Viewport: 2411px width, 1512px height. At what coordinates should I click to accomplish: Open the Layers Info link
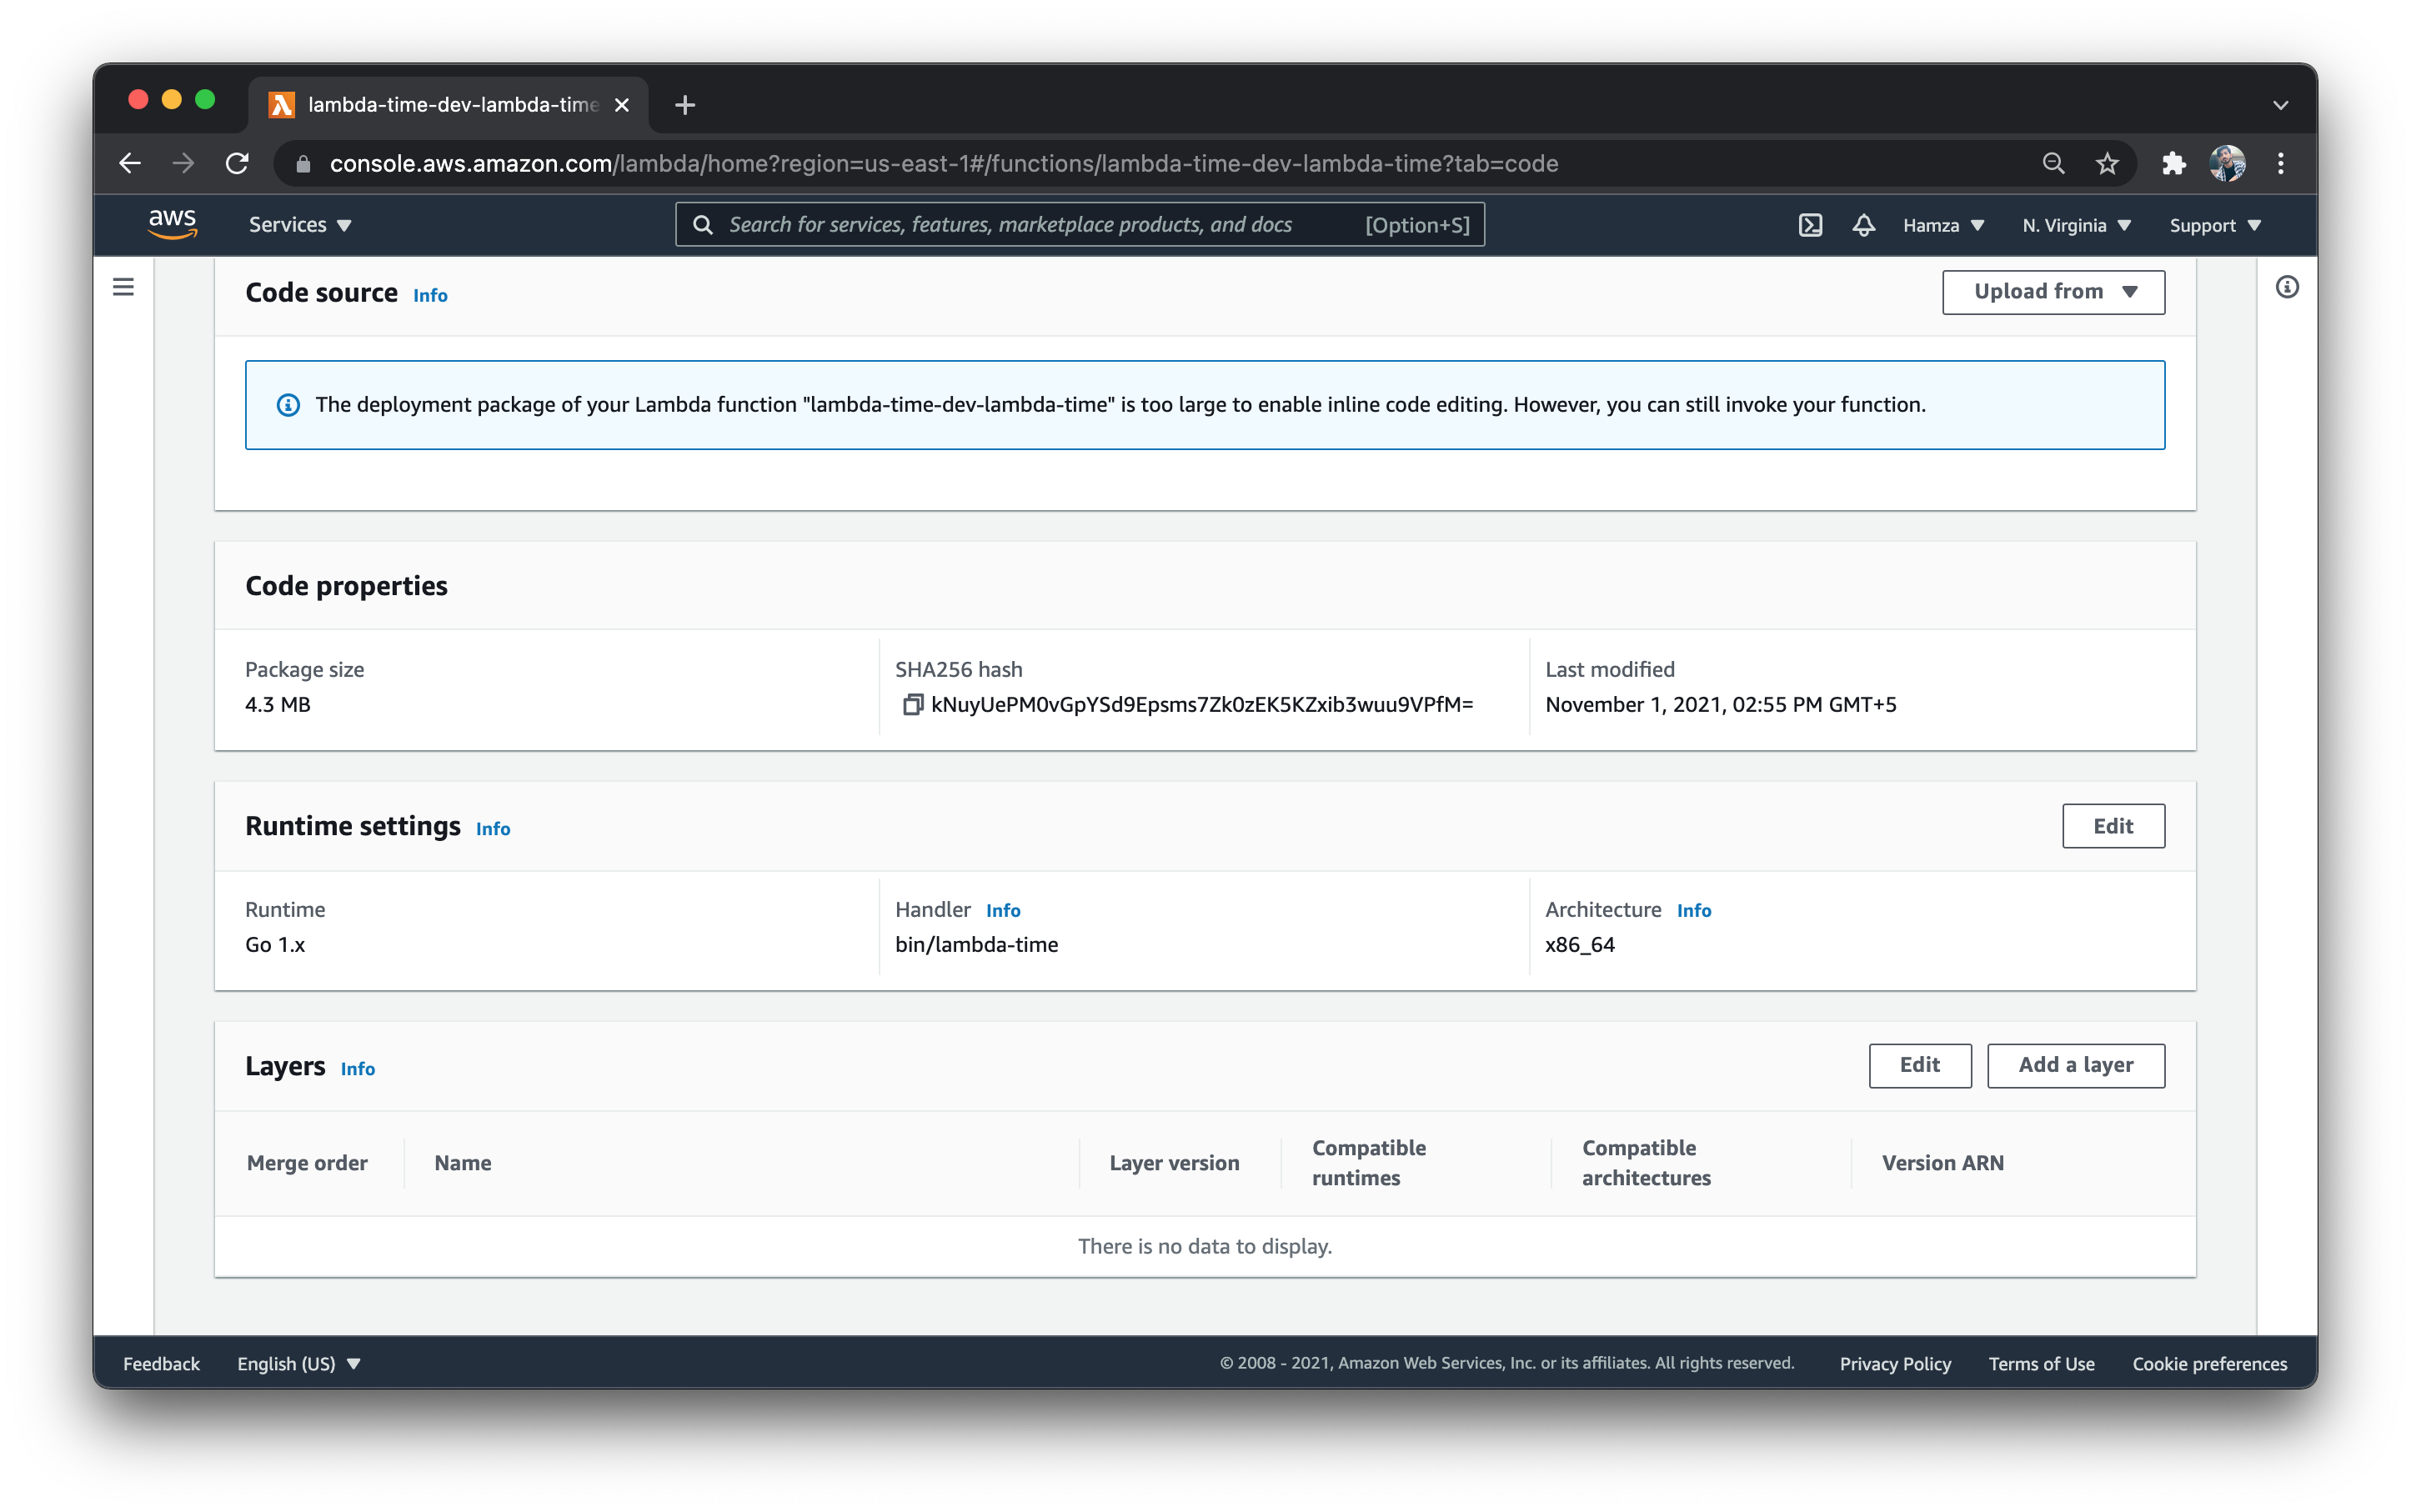click(x=358, y=1069)
